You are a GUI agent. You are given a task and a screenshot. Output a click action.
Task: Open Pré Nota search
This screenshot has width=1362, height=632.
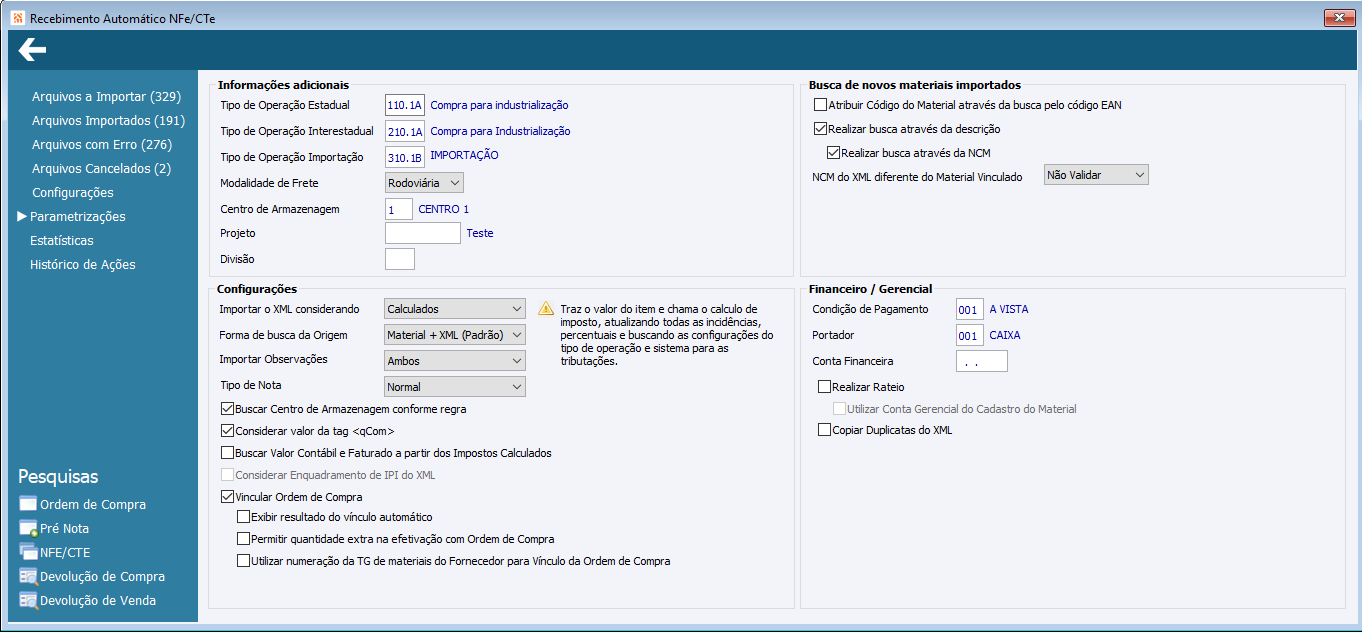pyautogui.click(x=65, y=529)
